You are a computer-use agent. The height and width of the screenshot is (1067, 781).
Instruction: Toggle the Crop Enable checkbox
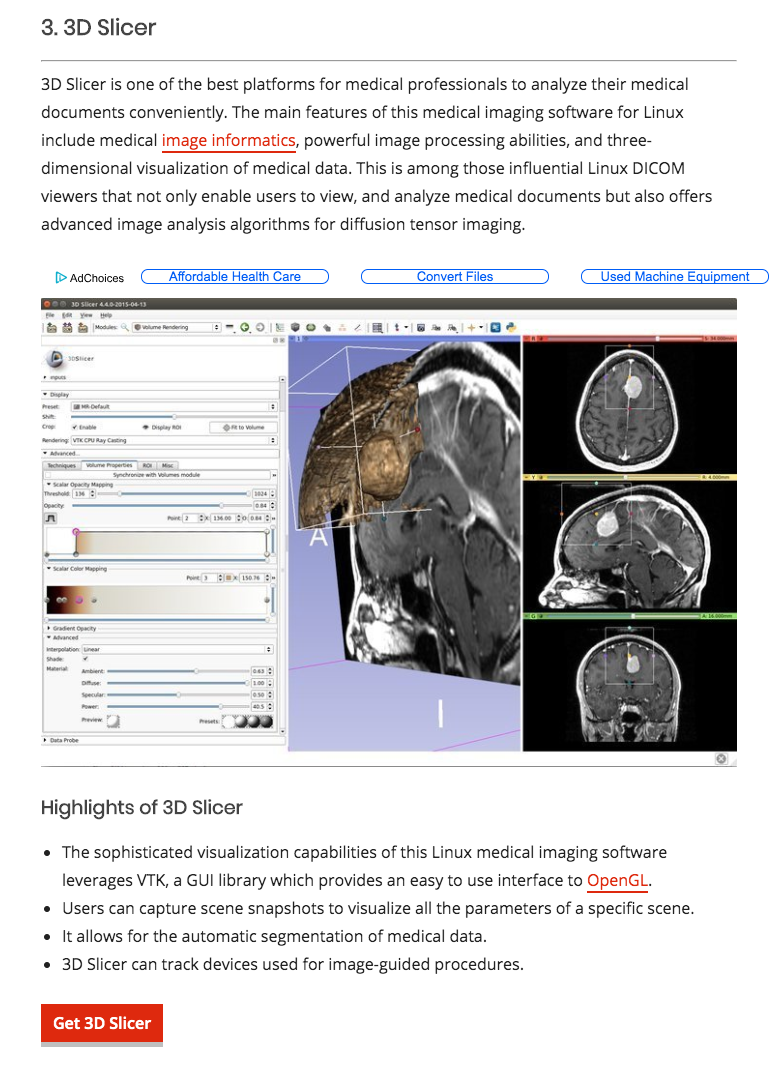tap(75, 427)
